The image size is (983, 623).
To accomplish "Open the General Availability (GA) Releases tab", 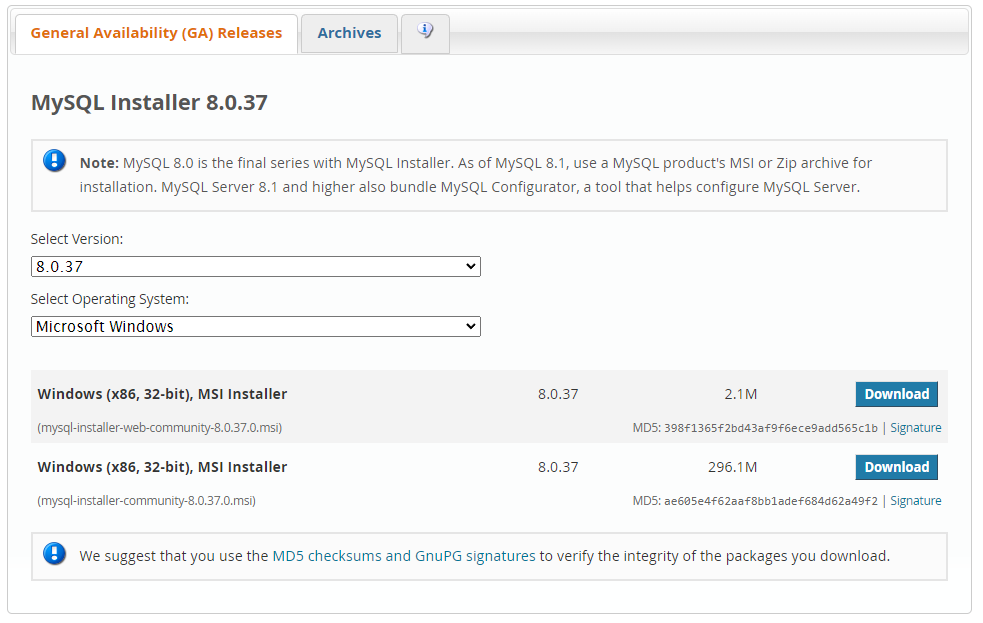I will click(x=156, y=34).
